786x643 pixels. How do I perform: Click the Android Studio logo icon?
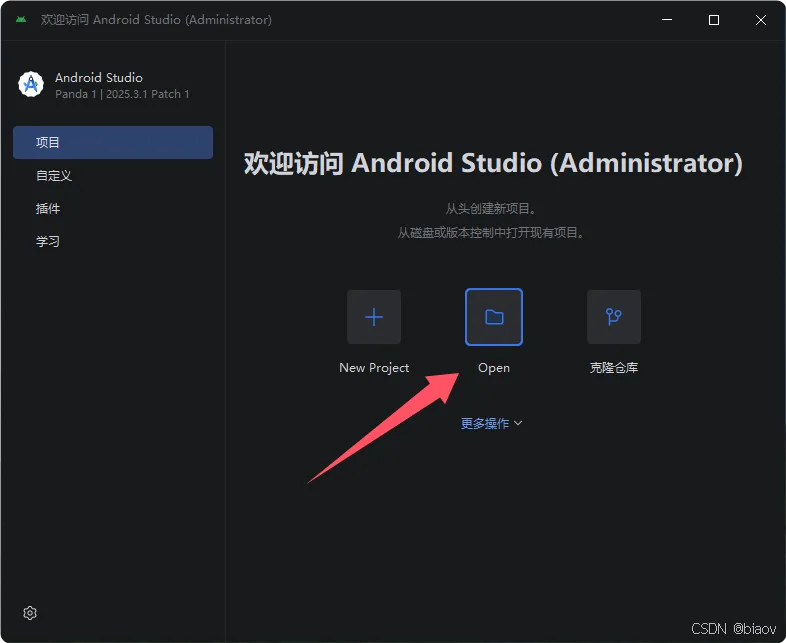click(x=31, y=84)
